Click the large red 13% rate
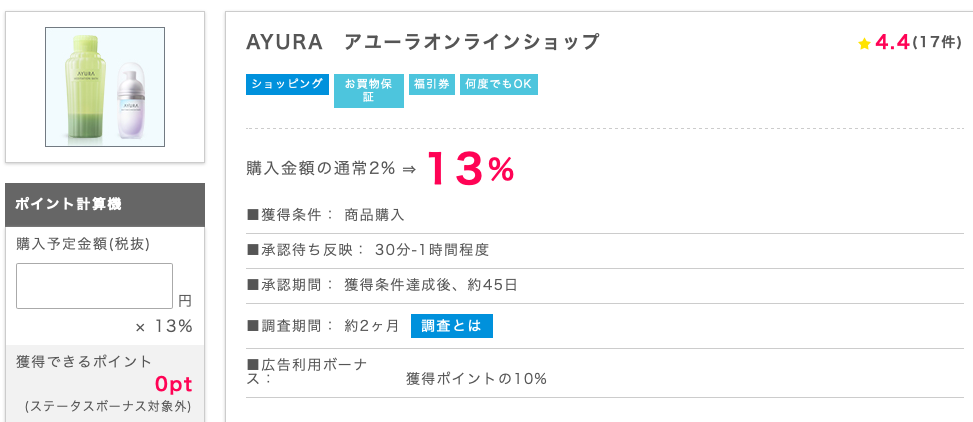Image resolution: width=973 pixels, height=422 pixels. [x=470, y=170]
